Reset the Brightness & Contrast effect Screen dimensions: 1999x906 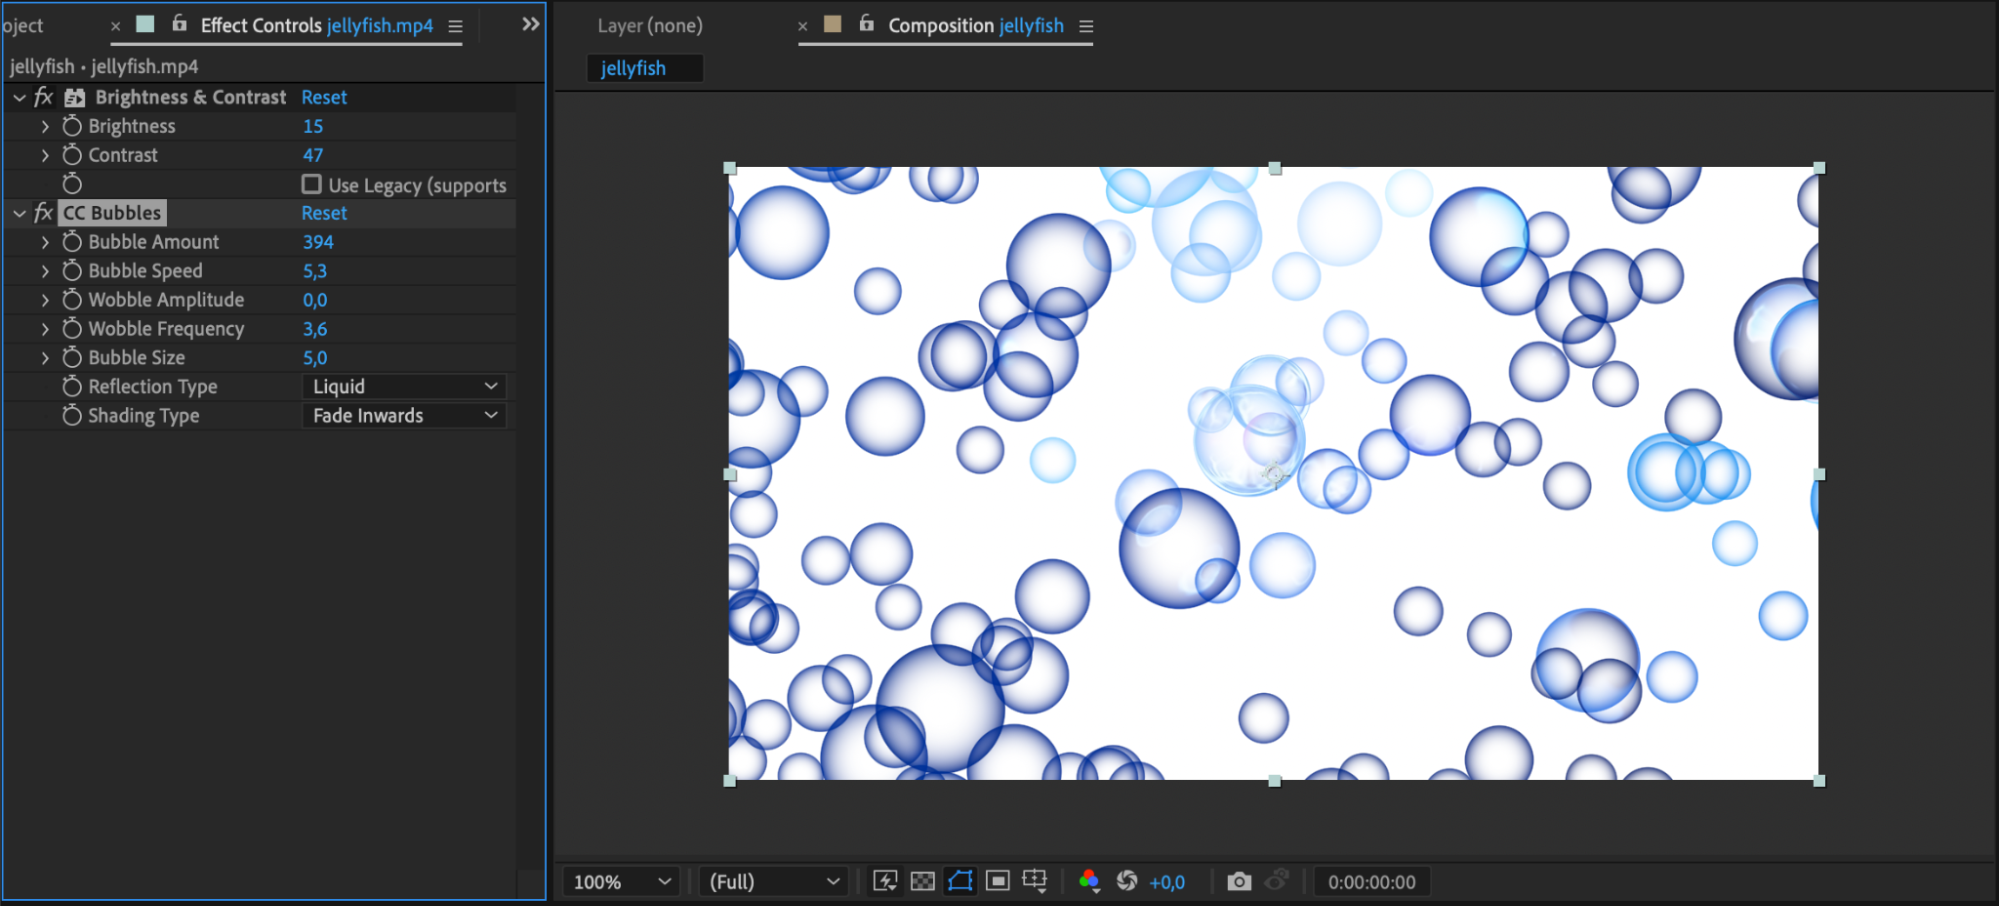[324, 97]
